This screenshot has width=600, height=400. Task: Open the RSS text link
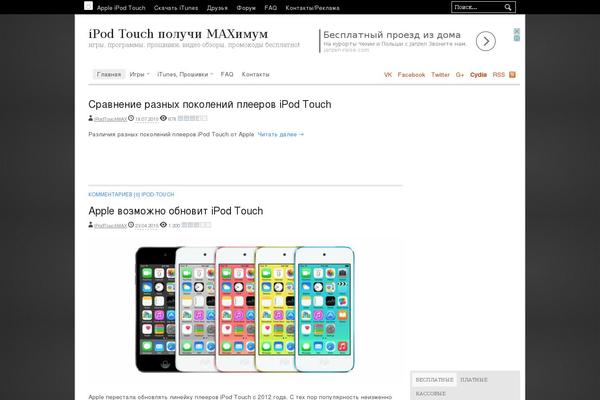tap(499, 75)
